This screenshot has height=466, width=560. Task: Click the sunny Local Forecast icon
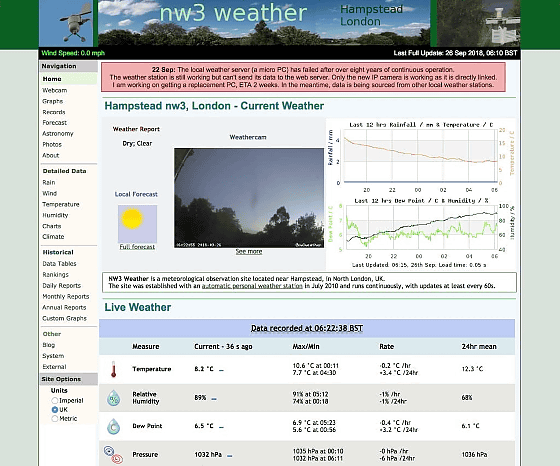[x=137, y=224]
